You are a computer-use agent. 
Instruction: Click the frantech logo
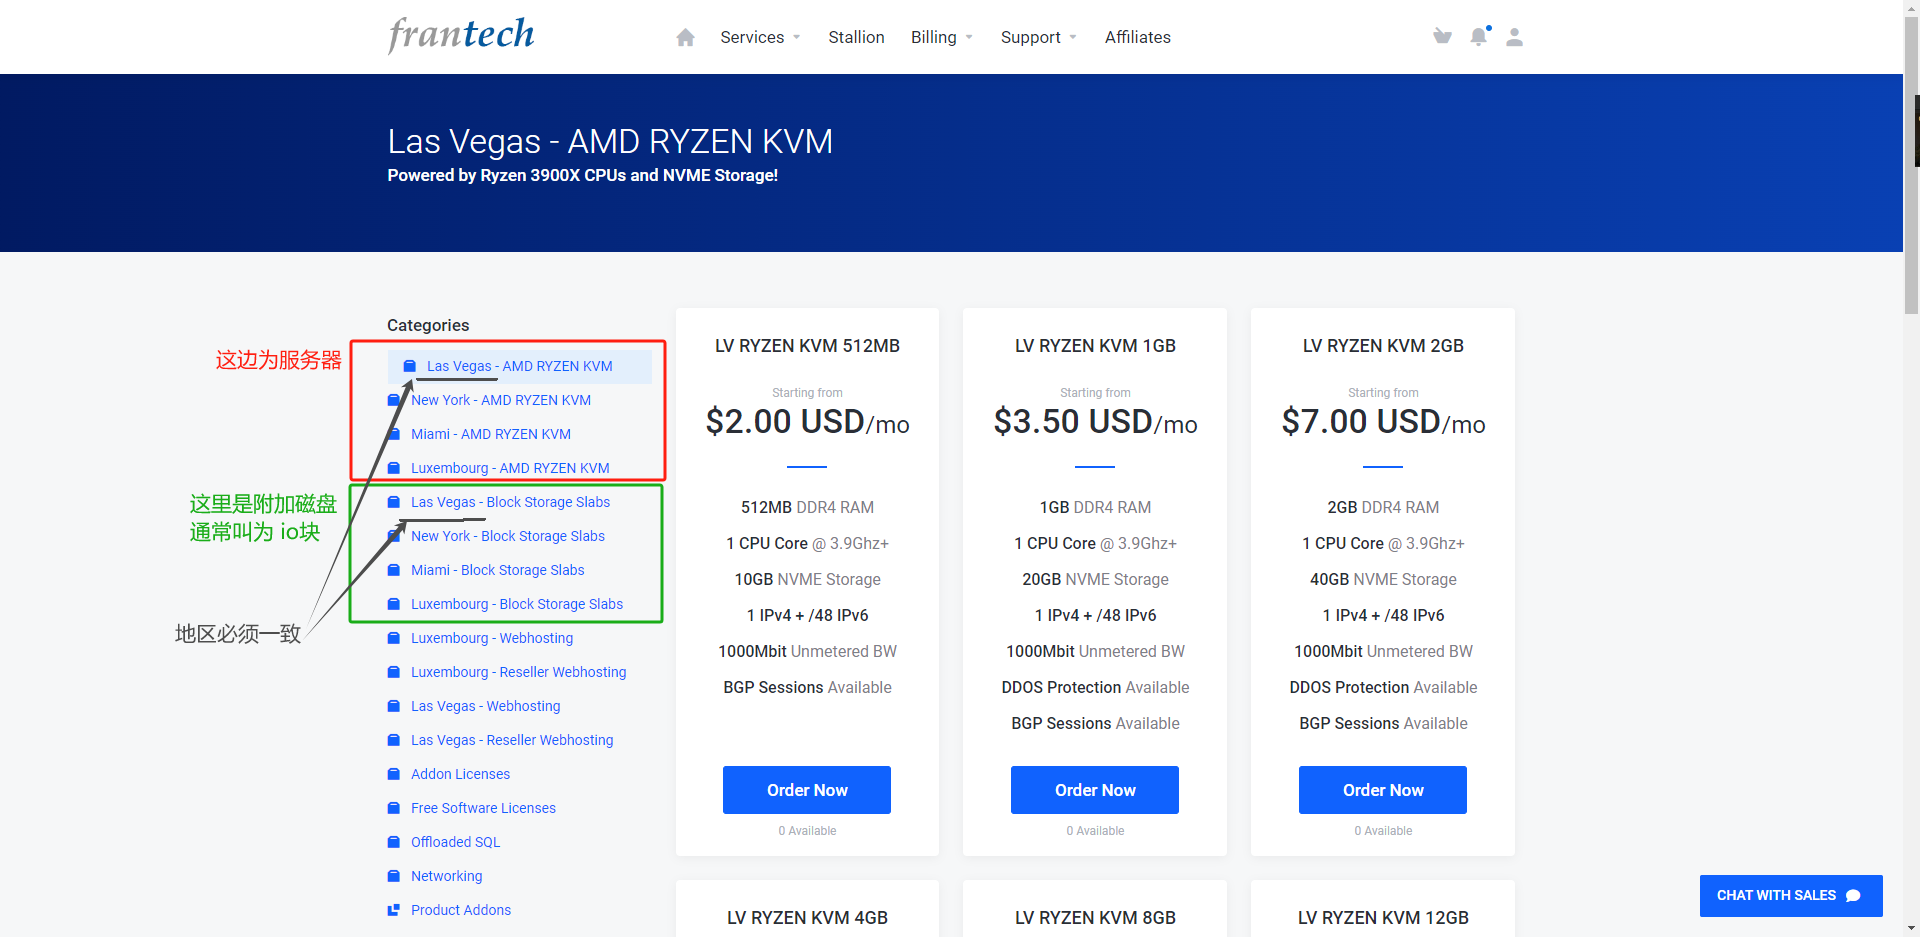[461, 35]
